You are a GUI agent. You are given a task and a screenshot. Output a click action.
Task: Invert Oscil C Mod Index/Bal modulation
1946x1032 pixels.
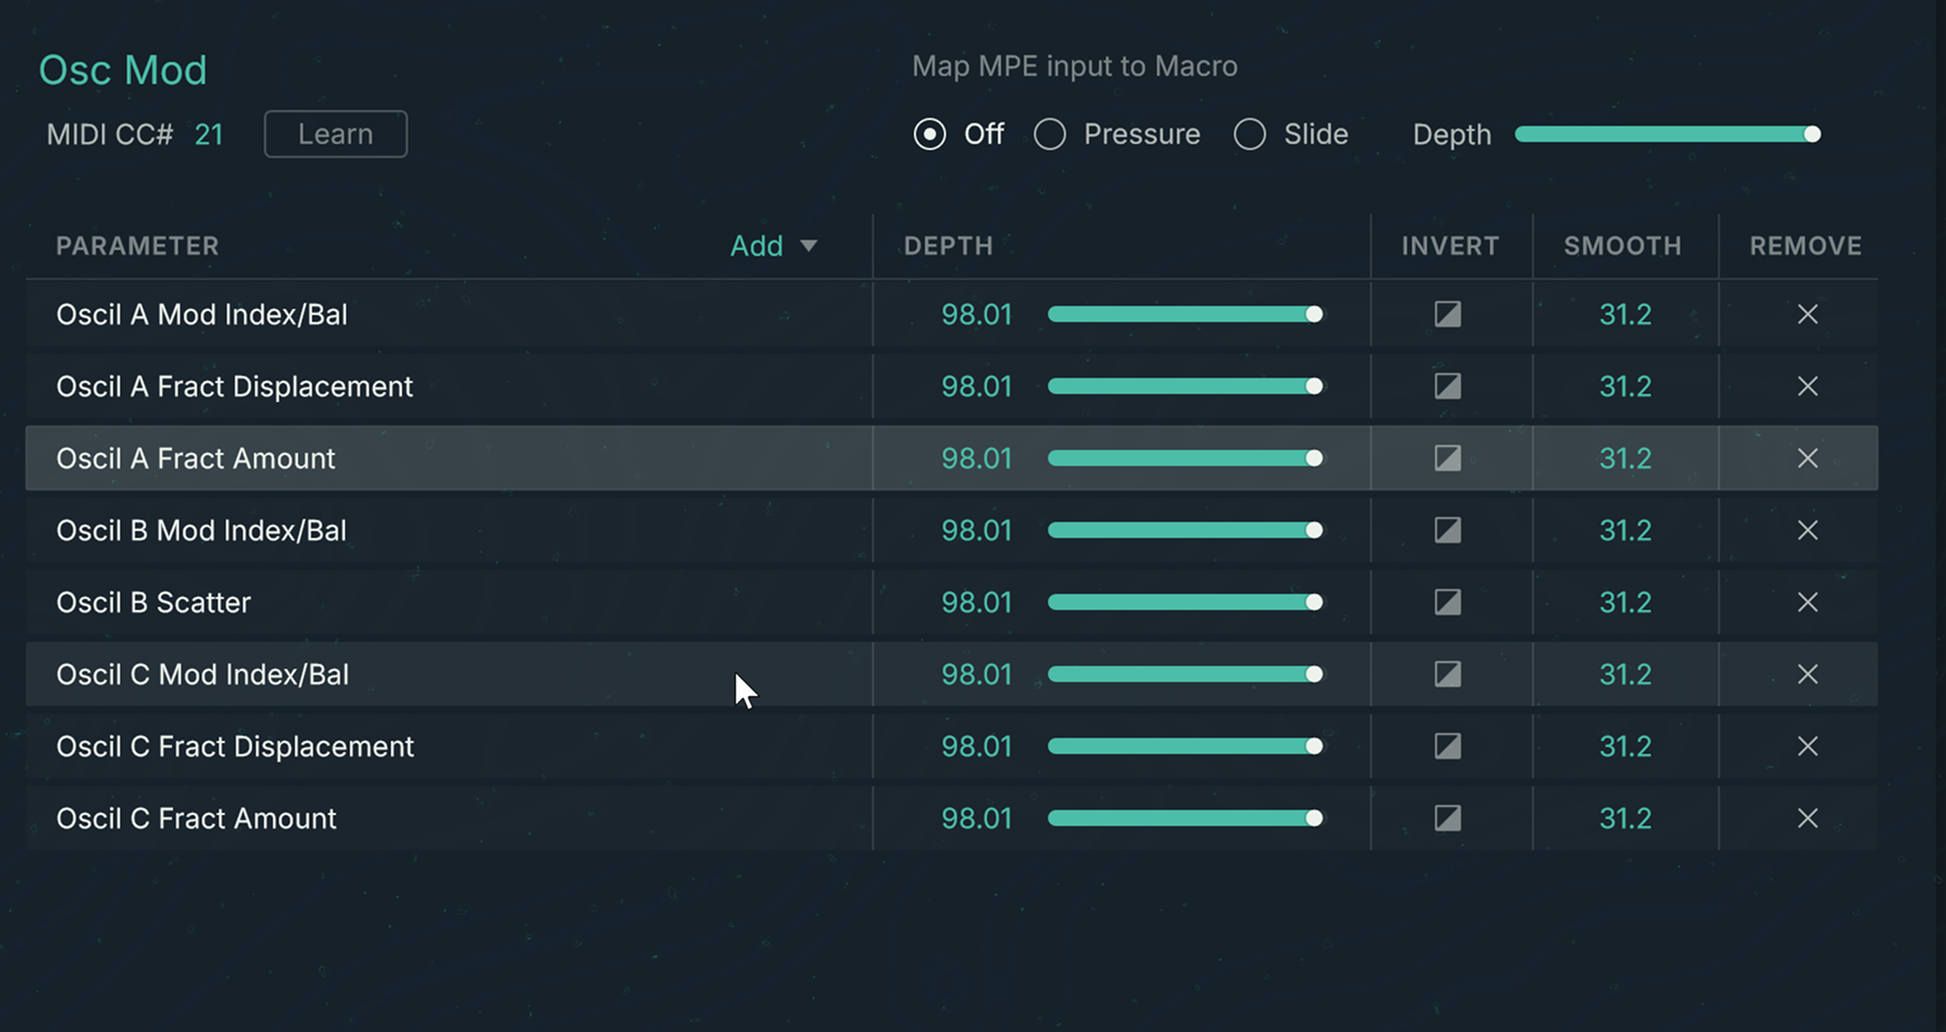click(1448, 674)
